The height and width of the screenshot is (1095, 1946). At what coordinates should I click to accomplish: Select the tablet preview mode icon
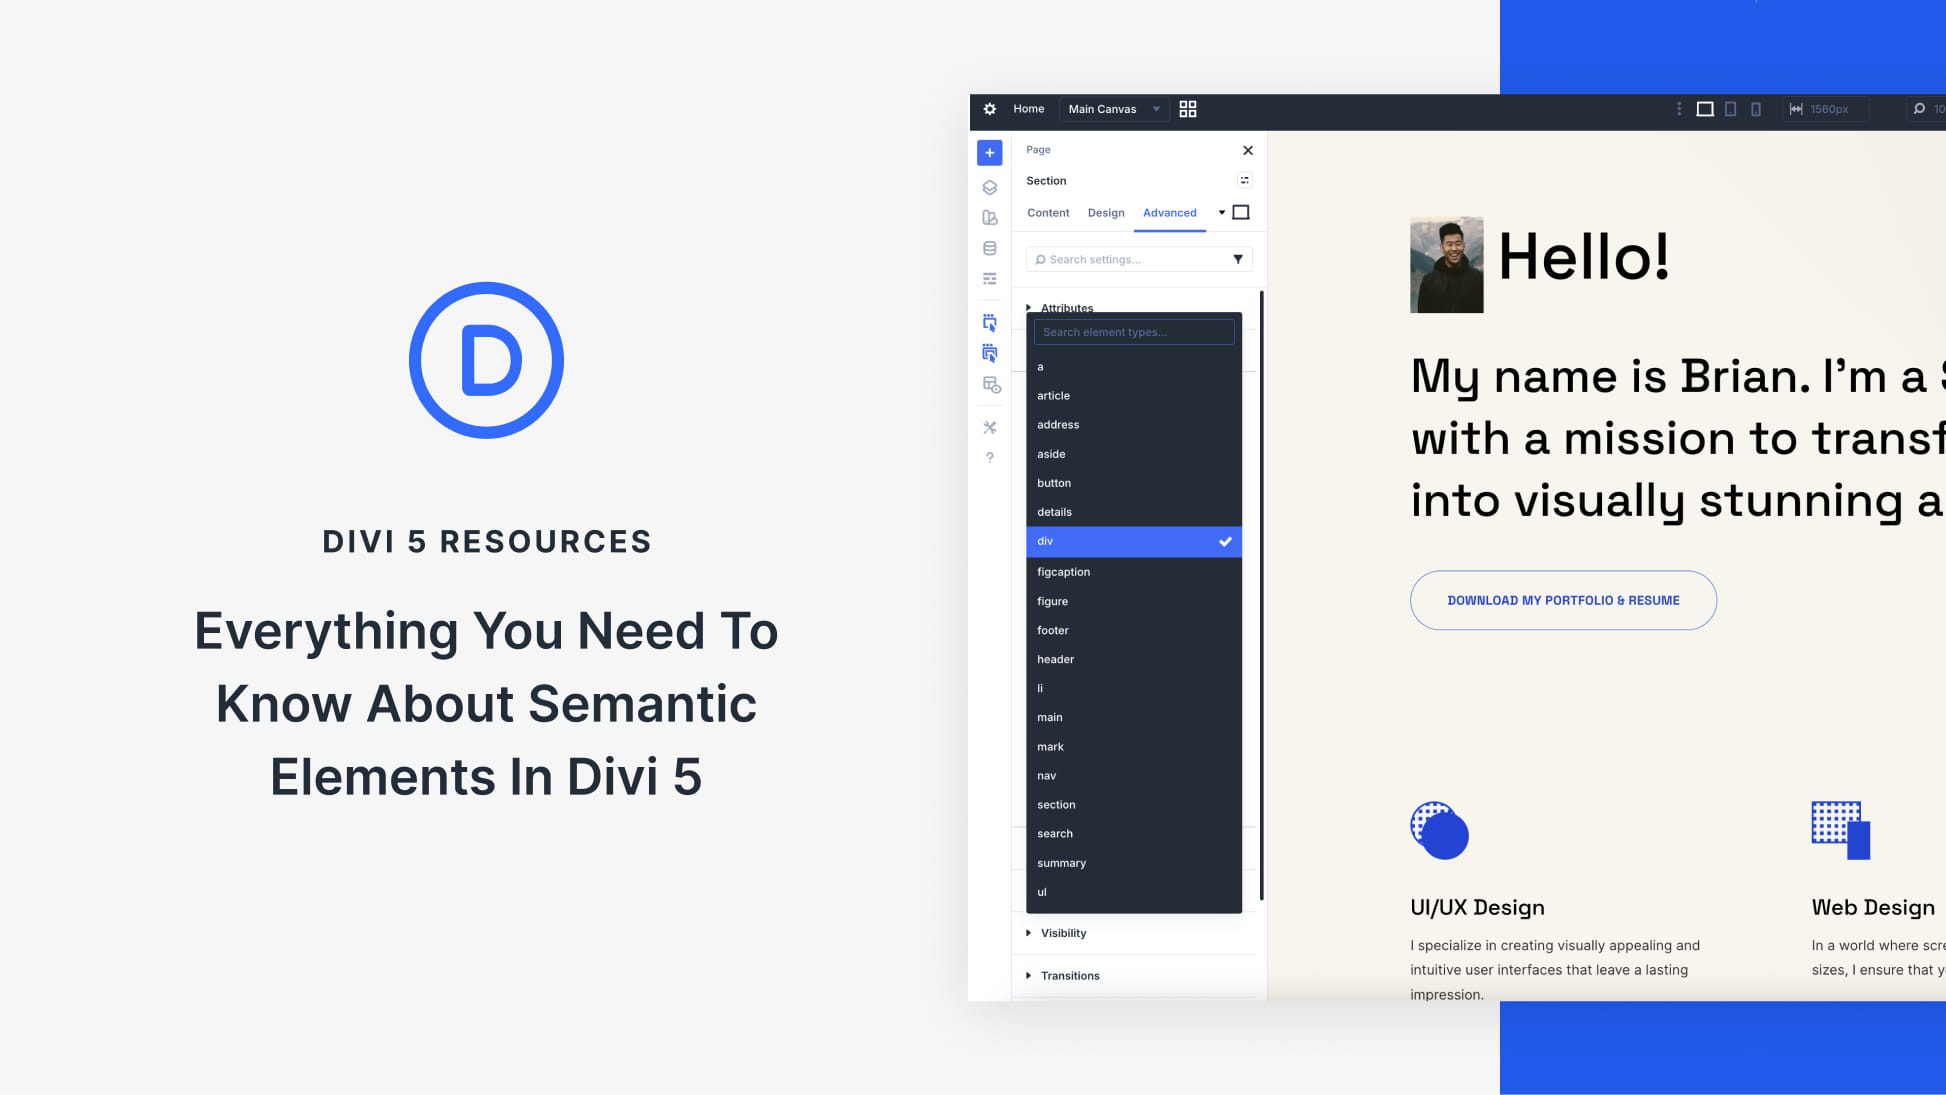pos(1729,108)
